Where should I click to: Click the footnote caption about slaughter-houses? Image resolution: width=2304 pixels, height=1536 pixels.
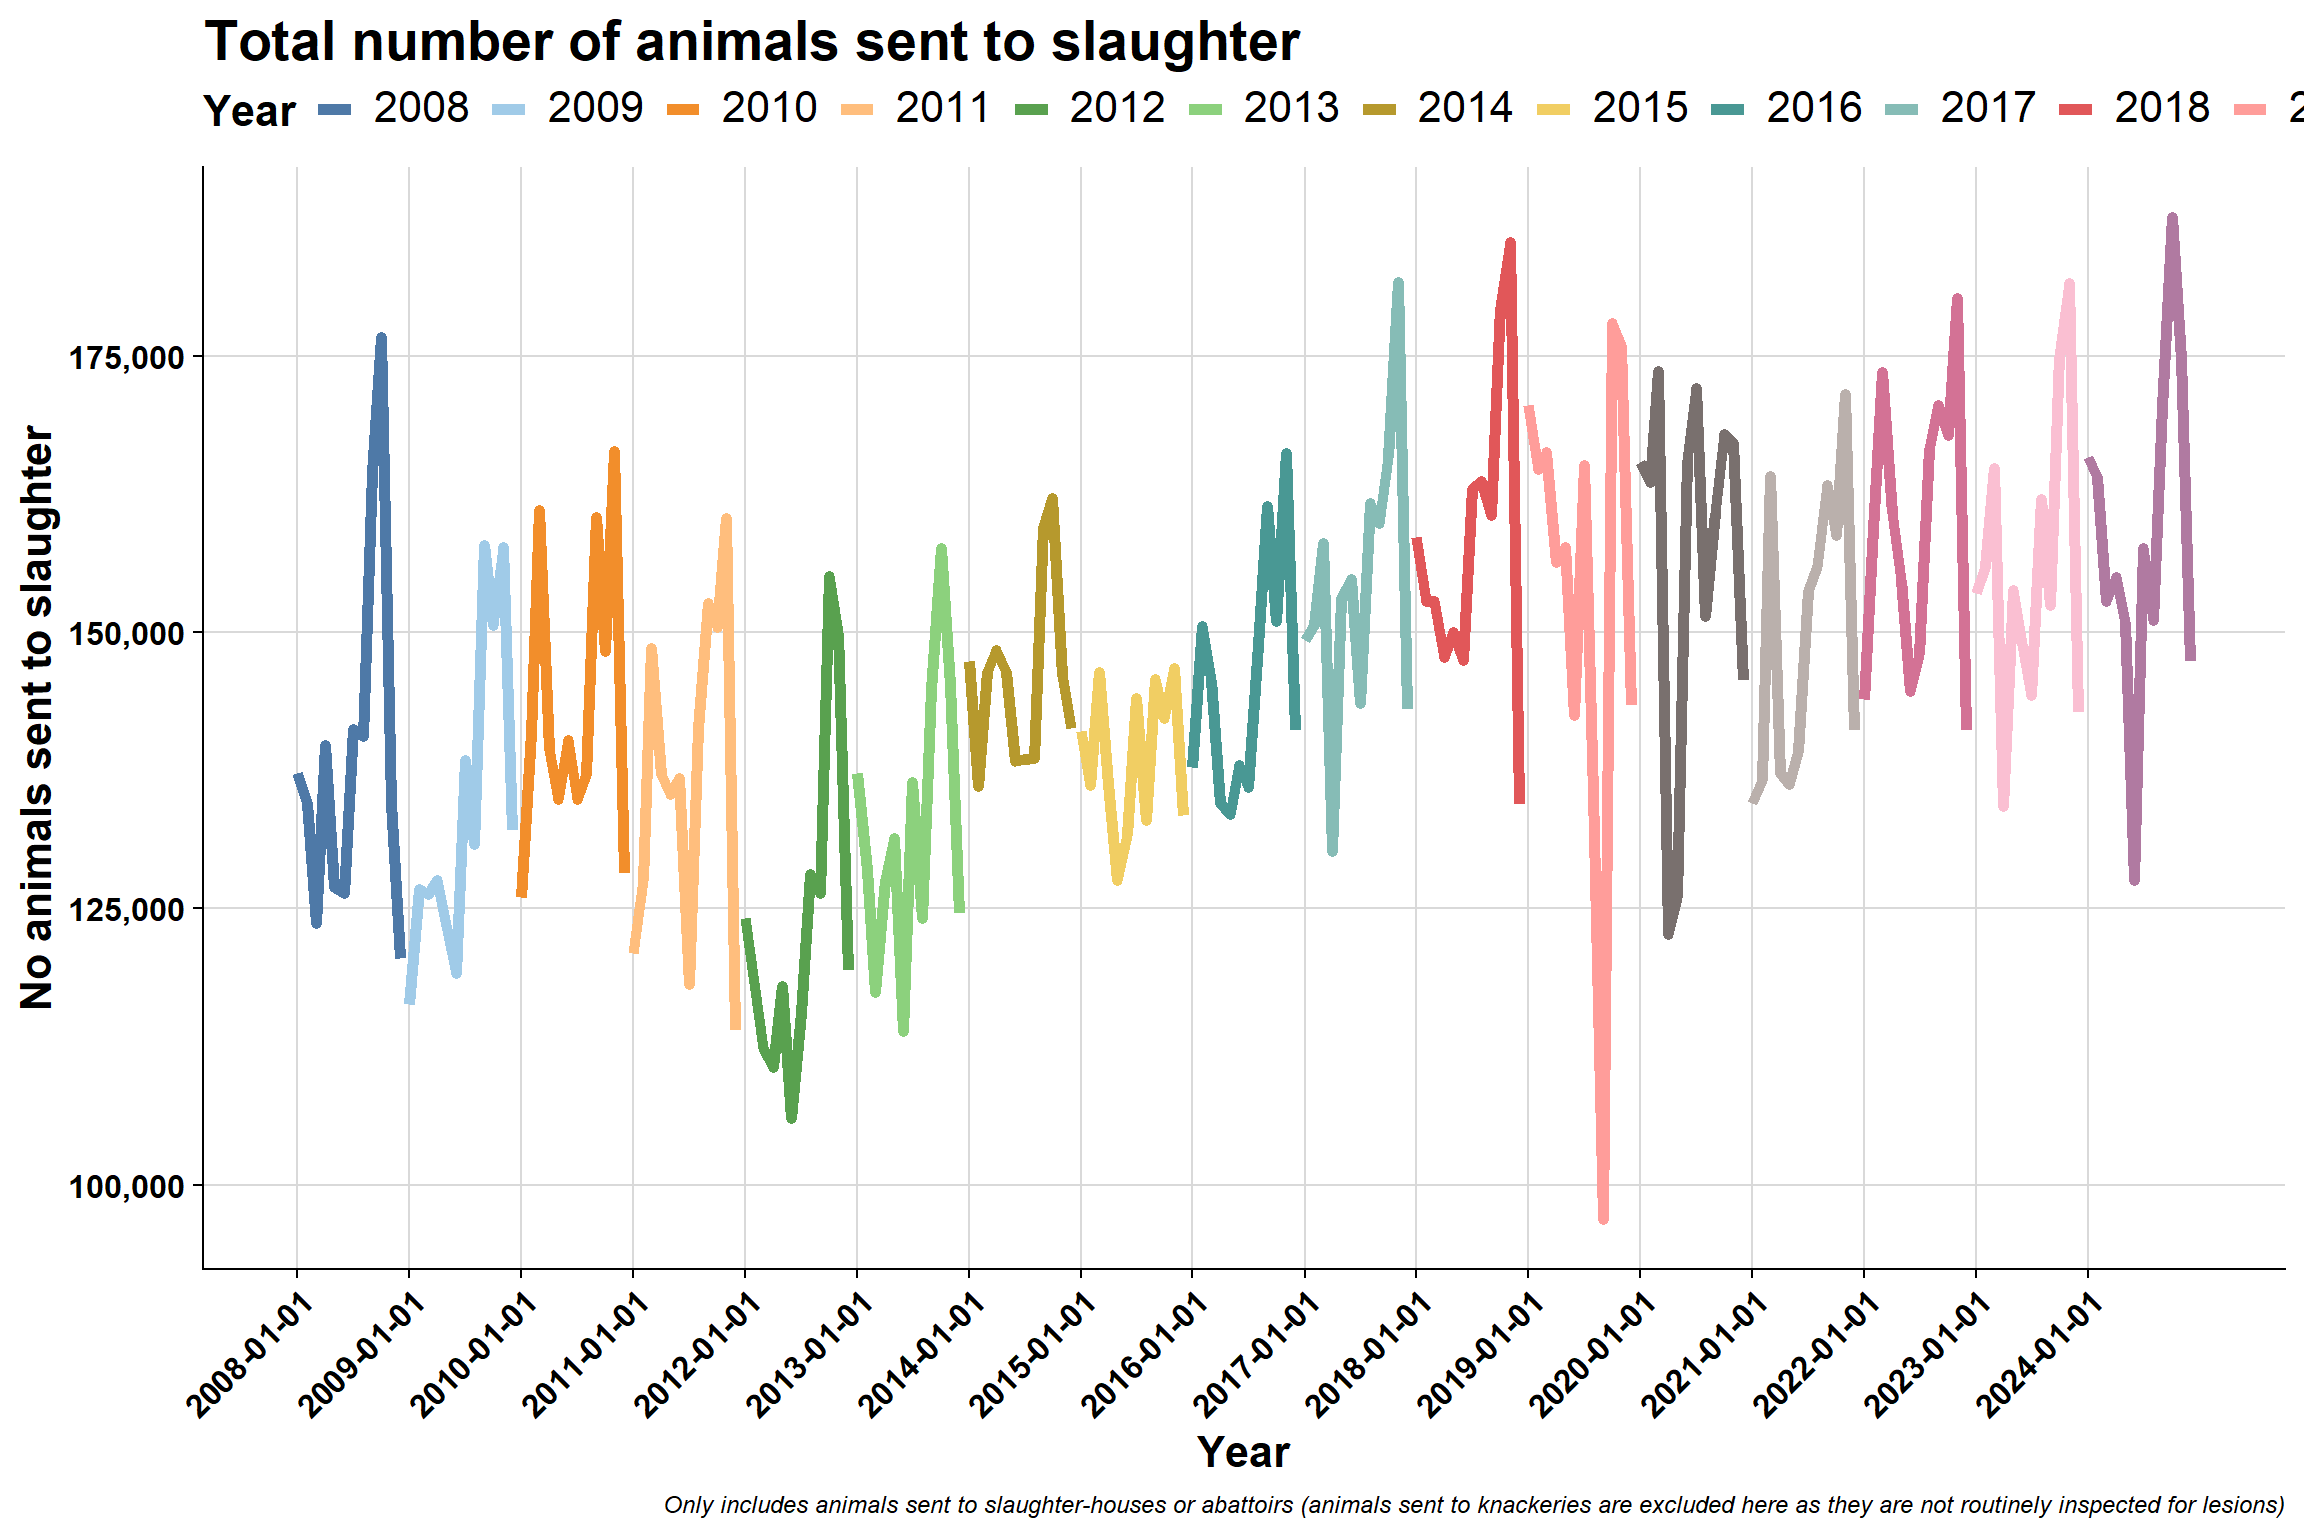coord(1474,1505)
